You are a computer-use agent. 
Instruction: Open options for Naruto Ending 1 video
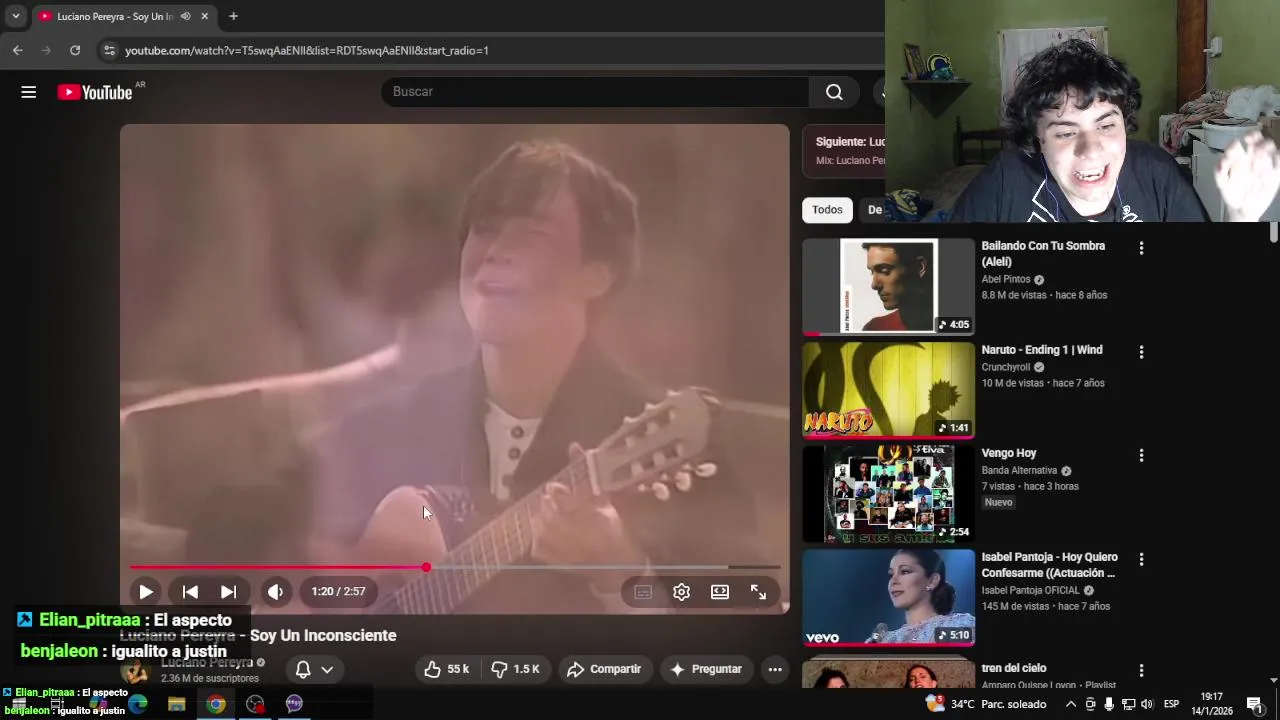[1141, 352]
